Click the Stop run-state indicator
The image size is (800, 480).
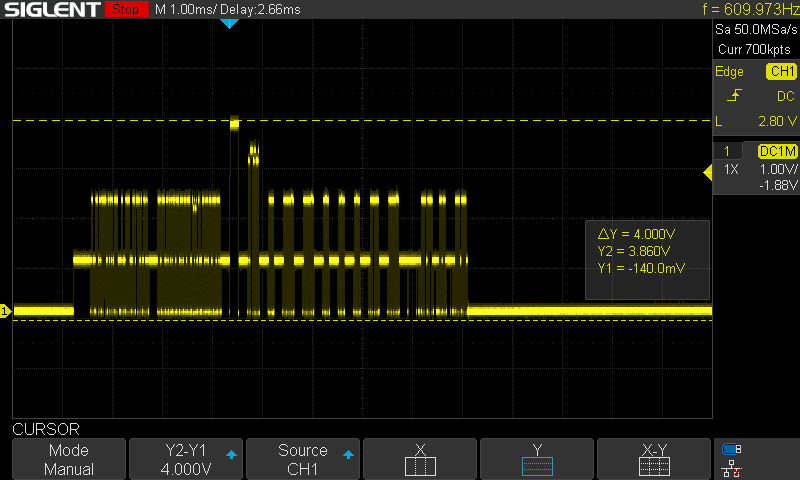tap(127, 9)
